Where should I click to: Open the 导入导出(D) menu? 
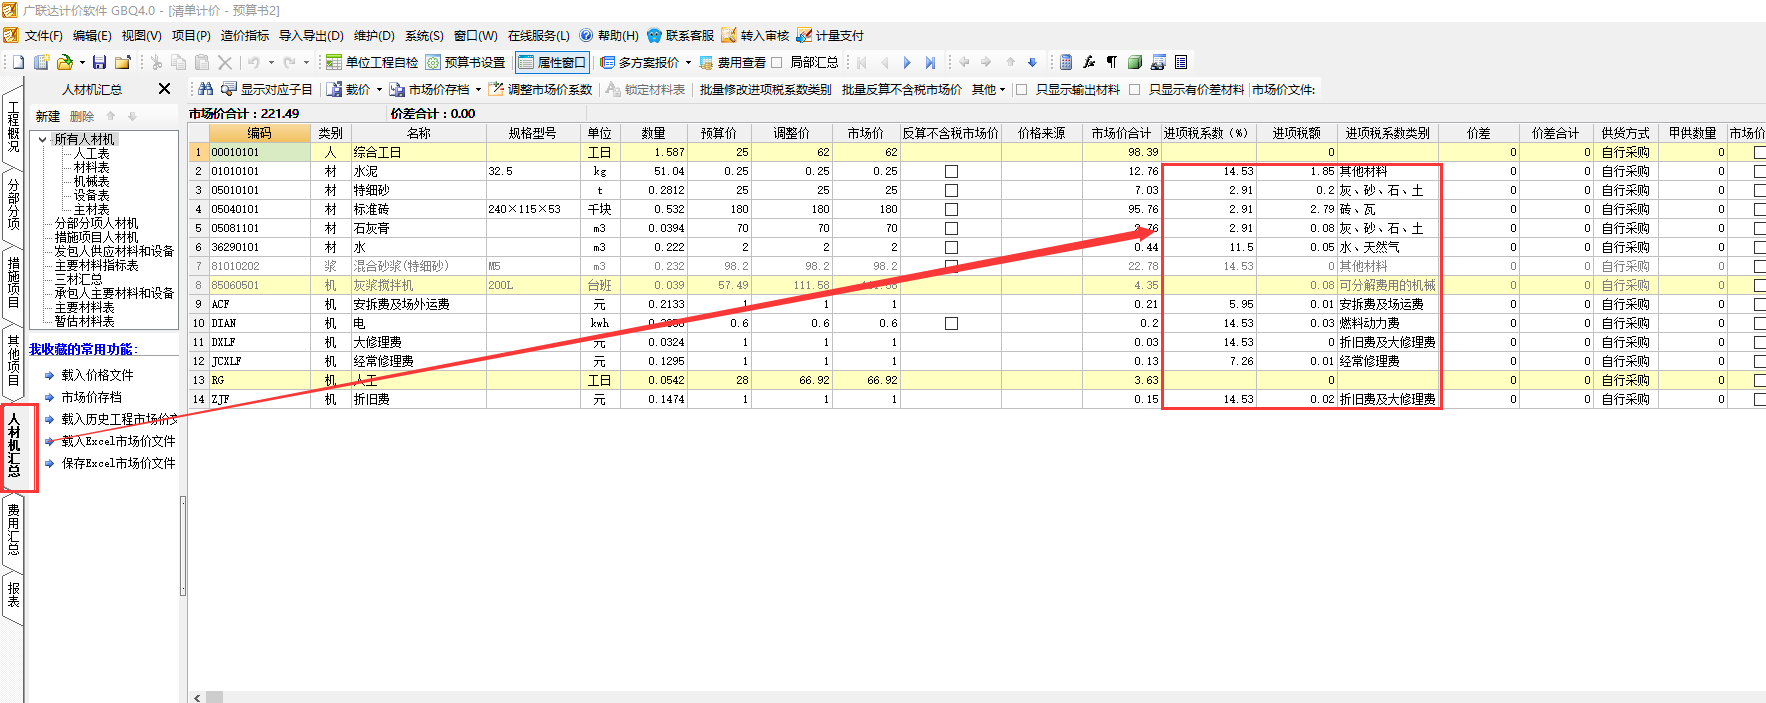[311, 35]
